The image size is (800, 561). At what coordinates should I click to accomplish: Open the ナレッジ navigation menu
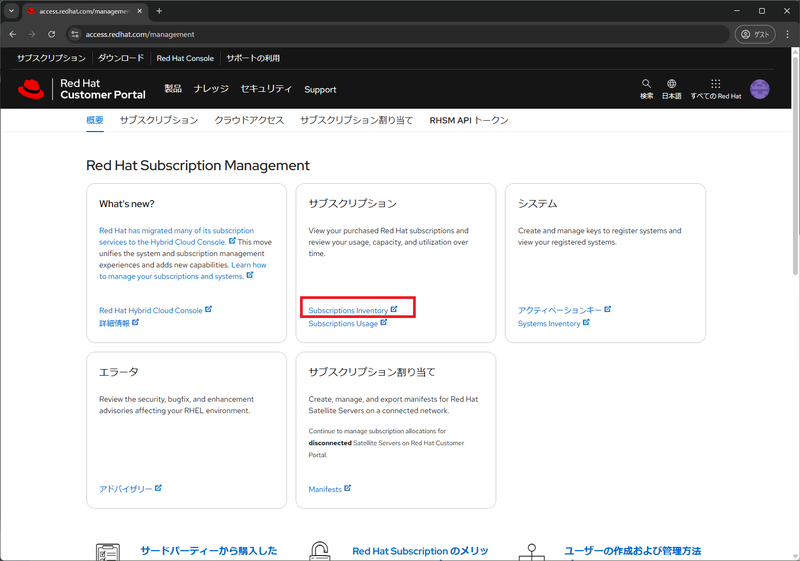click(x=211, y=89)
